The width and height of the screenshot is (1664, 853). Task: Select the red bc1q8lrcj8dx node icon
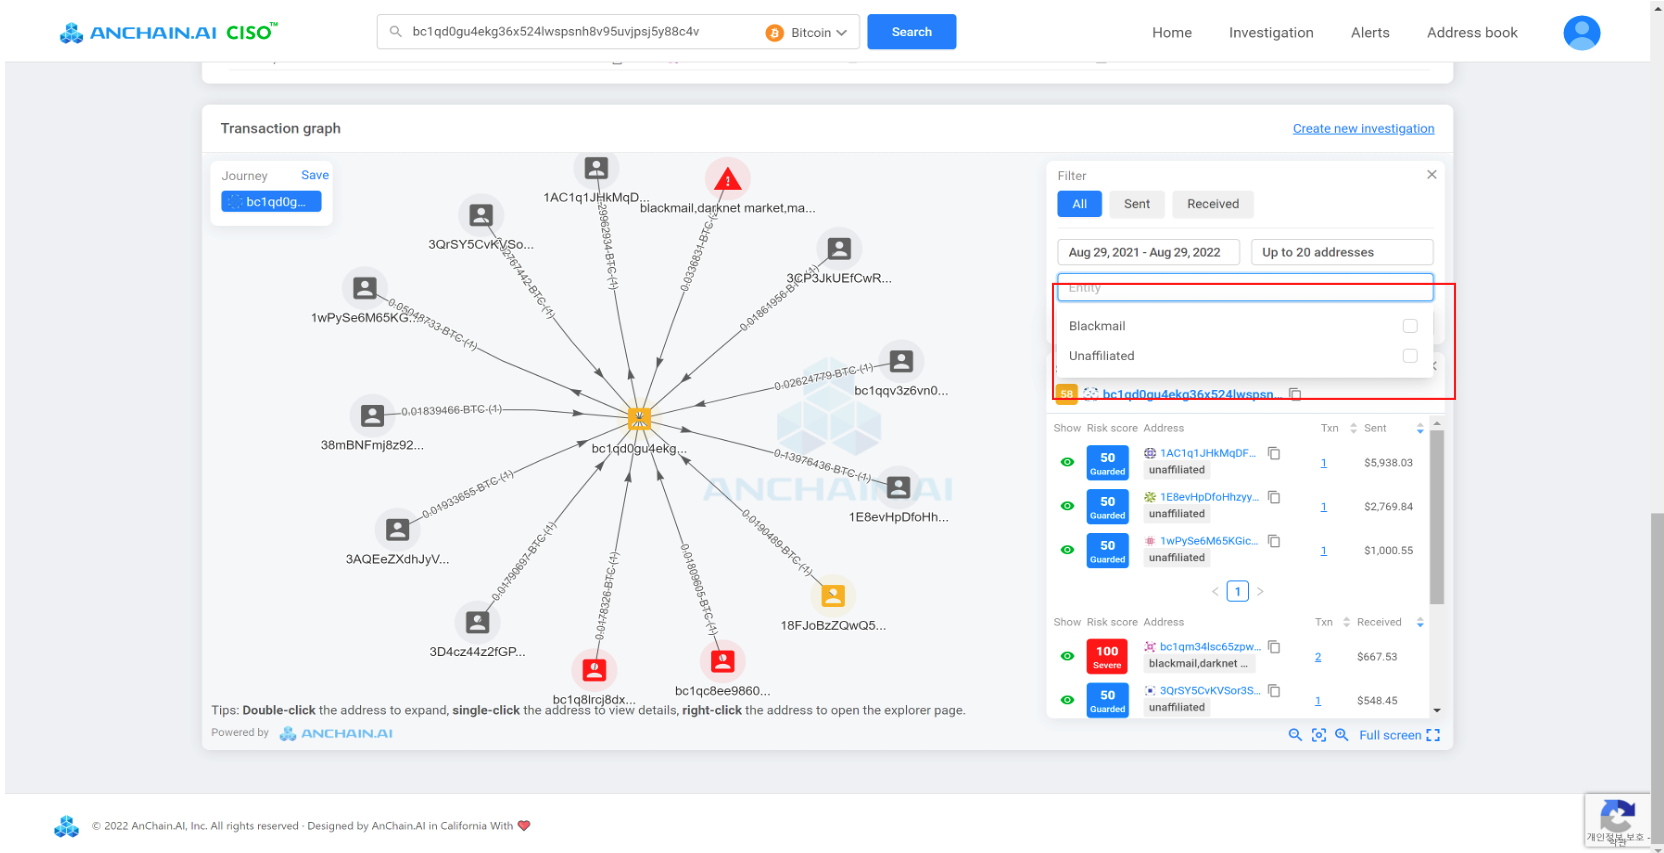(x=594, y=669)
